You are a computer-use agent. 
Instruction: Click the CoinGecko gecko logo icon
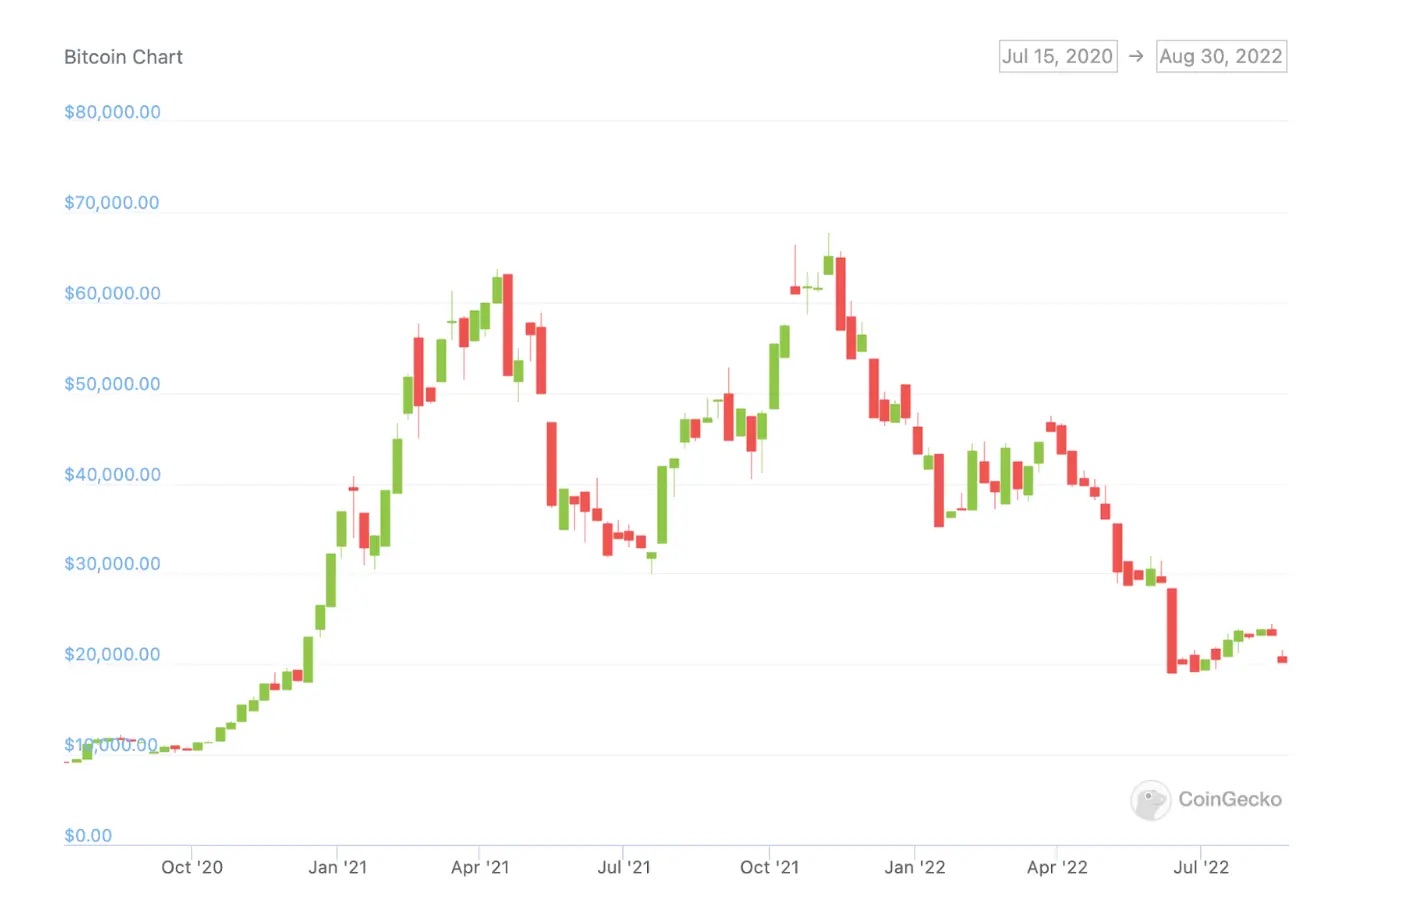(1150, 800)
